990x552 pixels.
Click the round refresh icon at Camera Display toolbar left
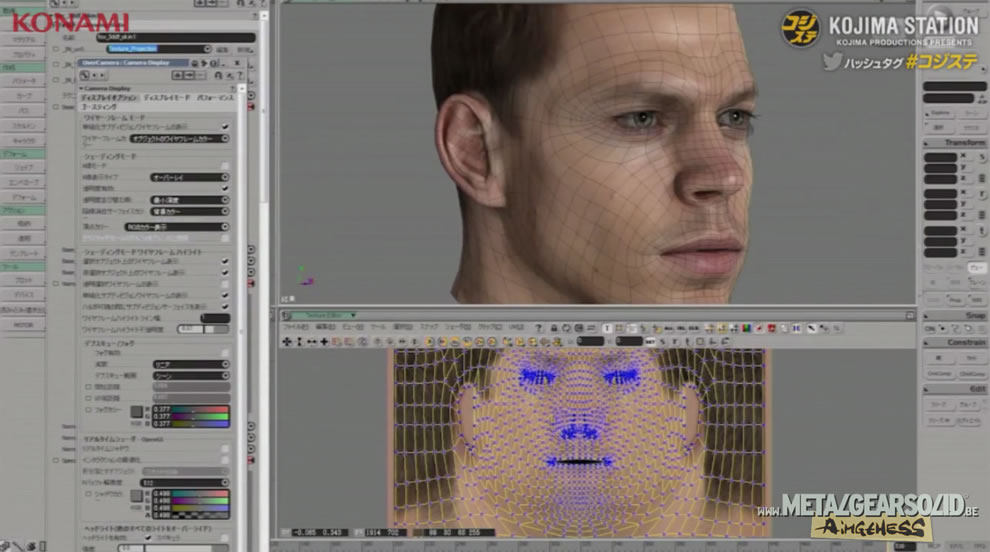click(85, 75)
